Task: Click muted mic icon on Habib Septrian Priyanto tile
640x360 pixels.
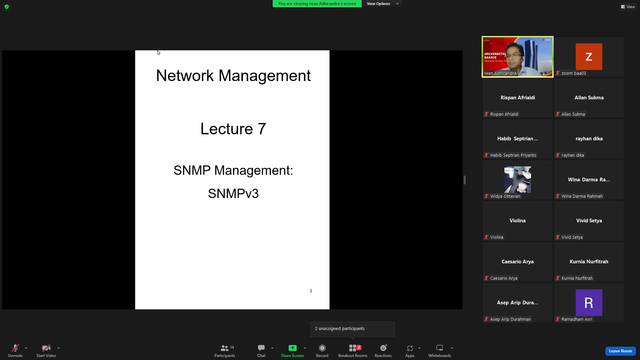Action: coord(486,155)
